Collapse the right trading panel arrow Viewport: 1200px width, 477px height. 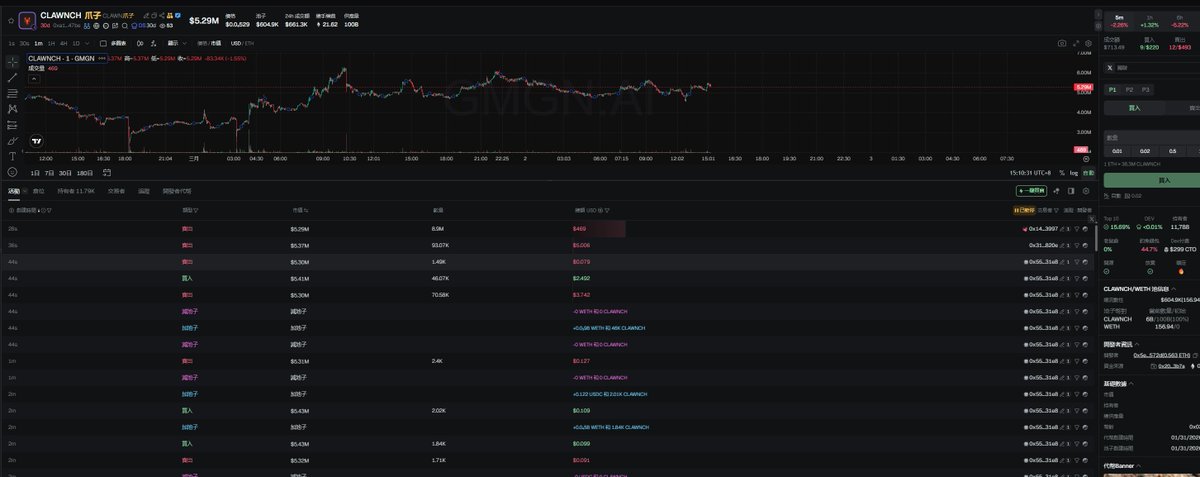(1096, 14)
